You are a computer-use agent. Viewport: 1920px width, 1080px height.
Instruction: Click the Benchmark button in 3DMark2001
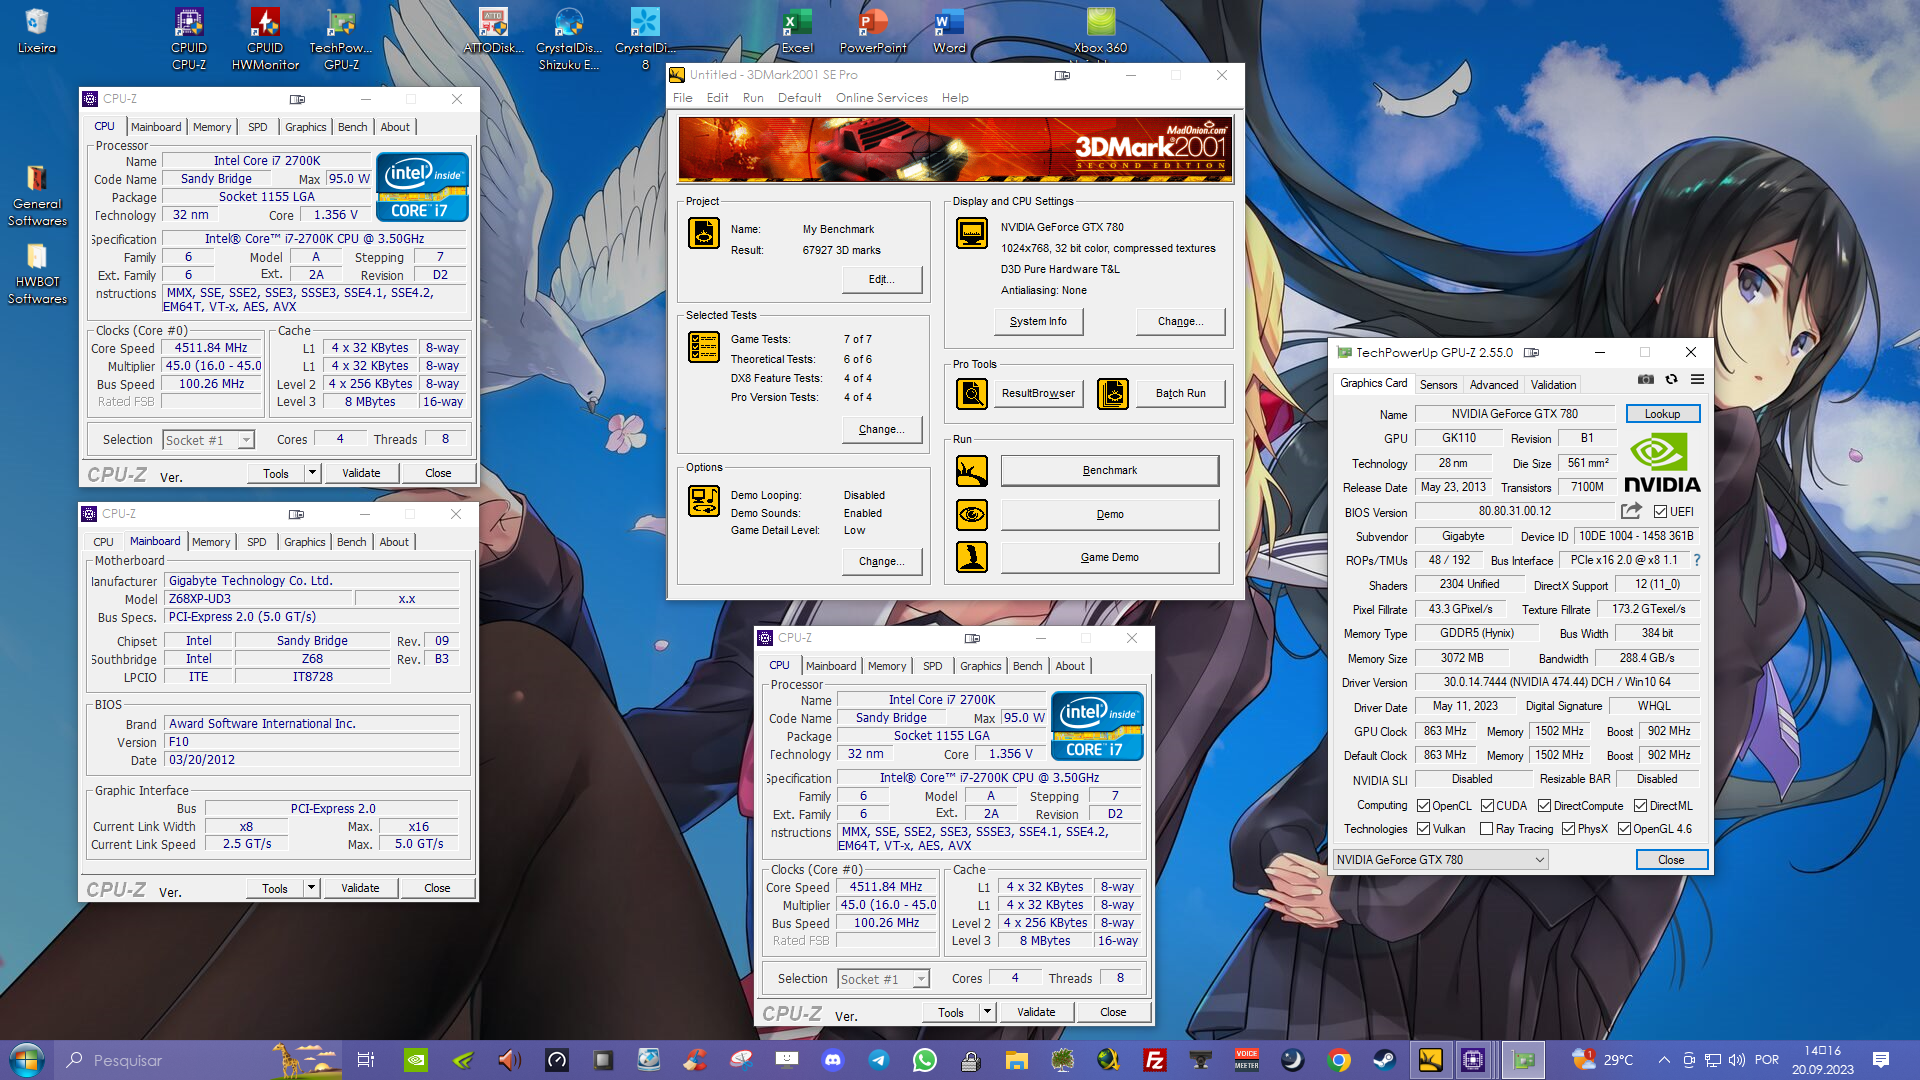pyautogui.click(x=1110, y=471)
